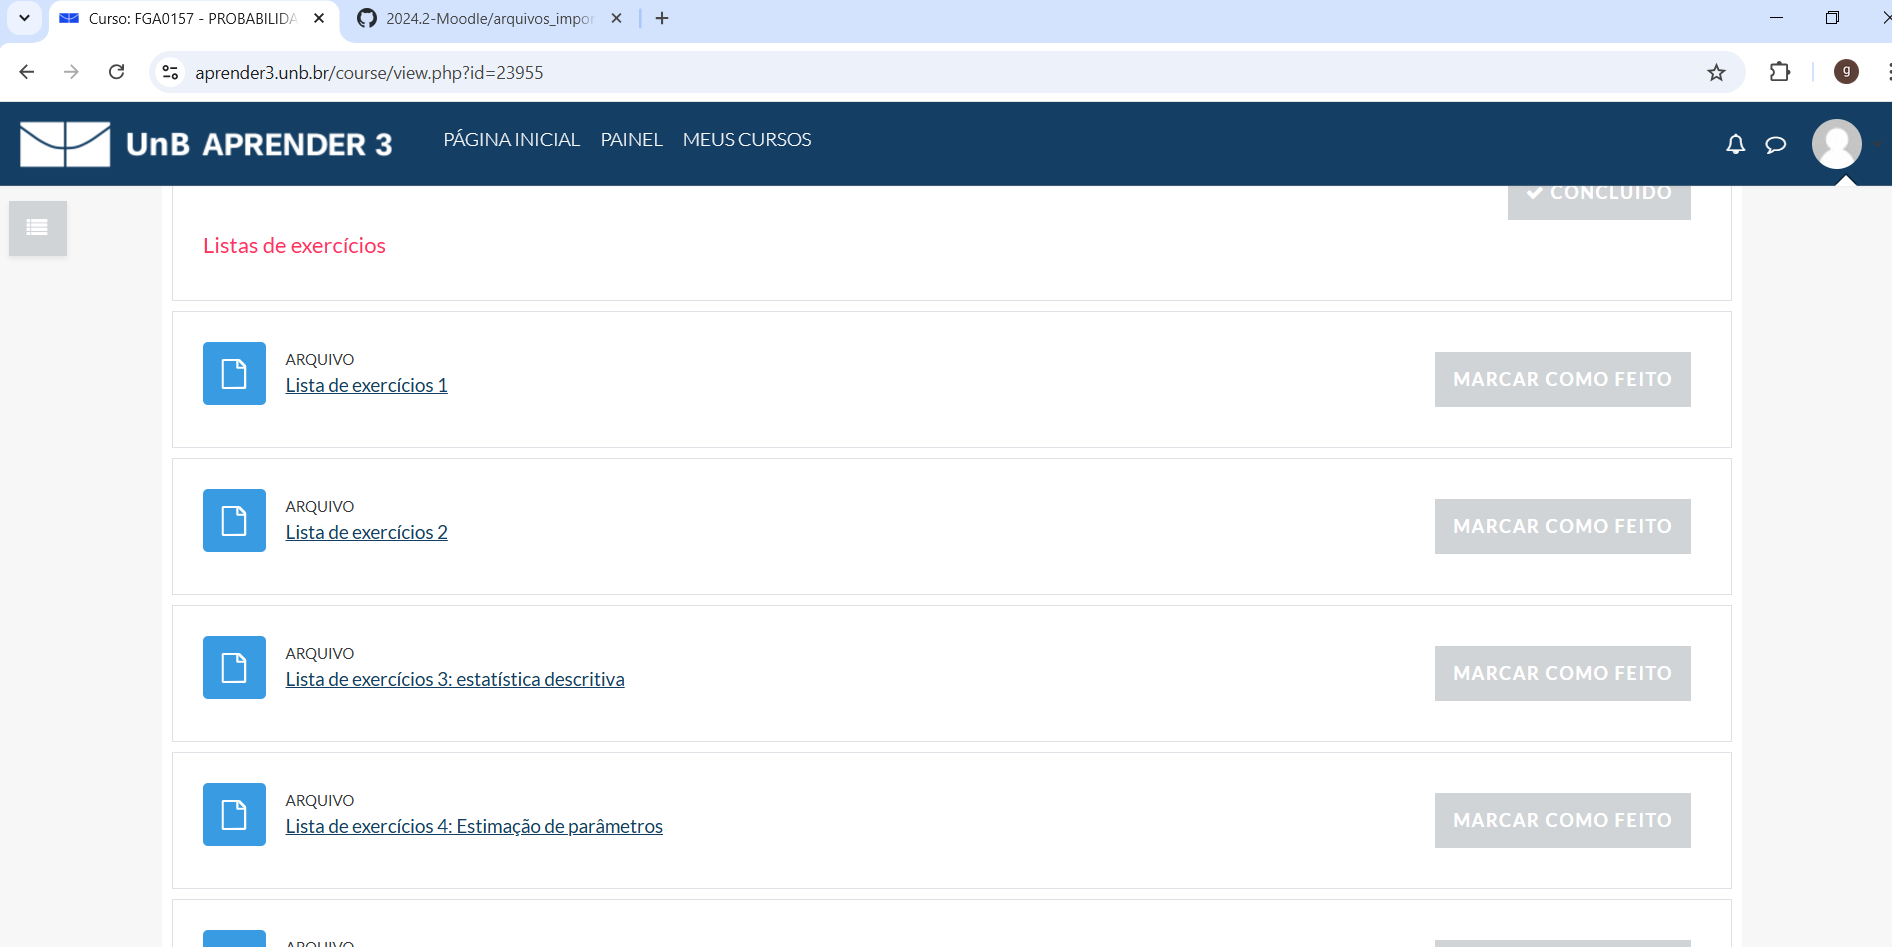Open the notifications bell icon

click(x=1735, y=144)
